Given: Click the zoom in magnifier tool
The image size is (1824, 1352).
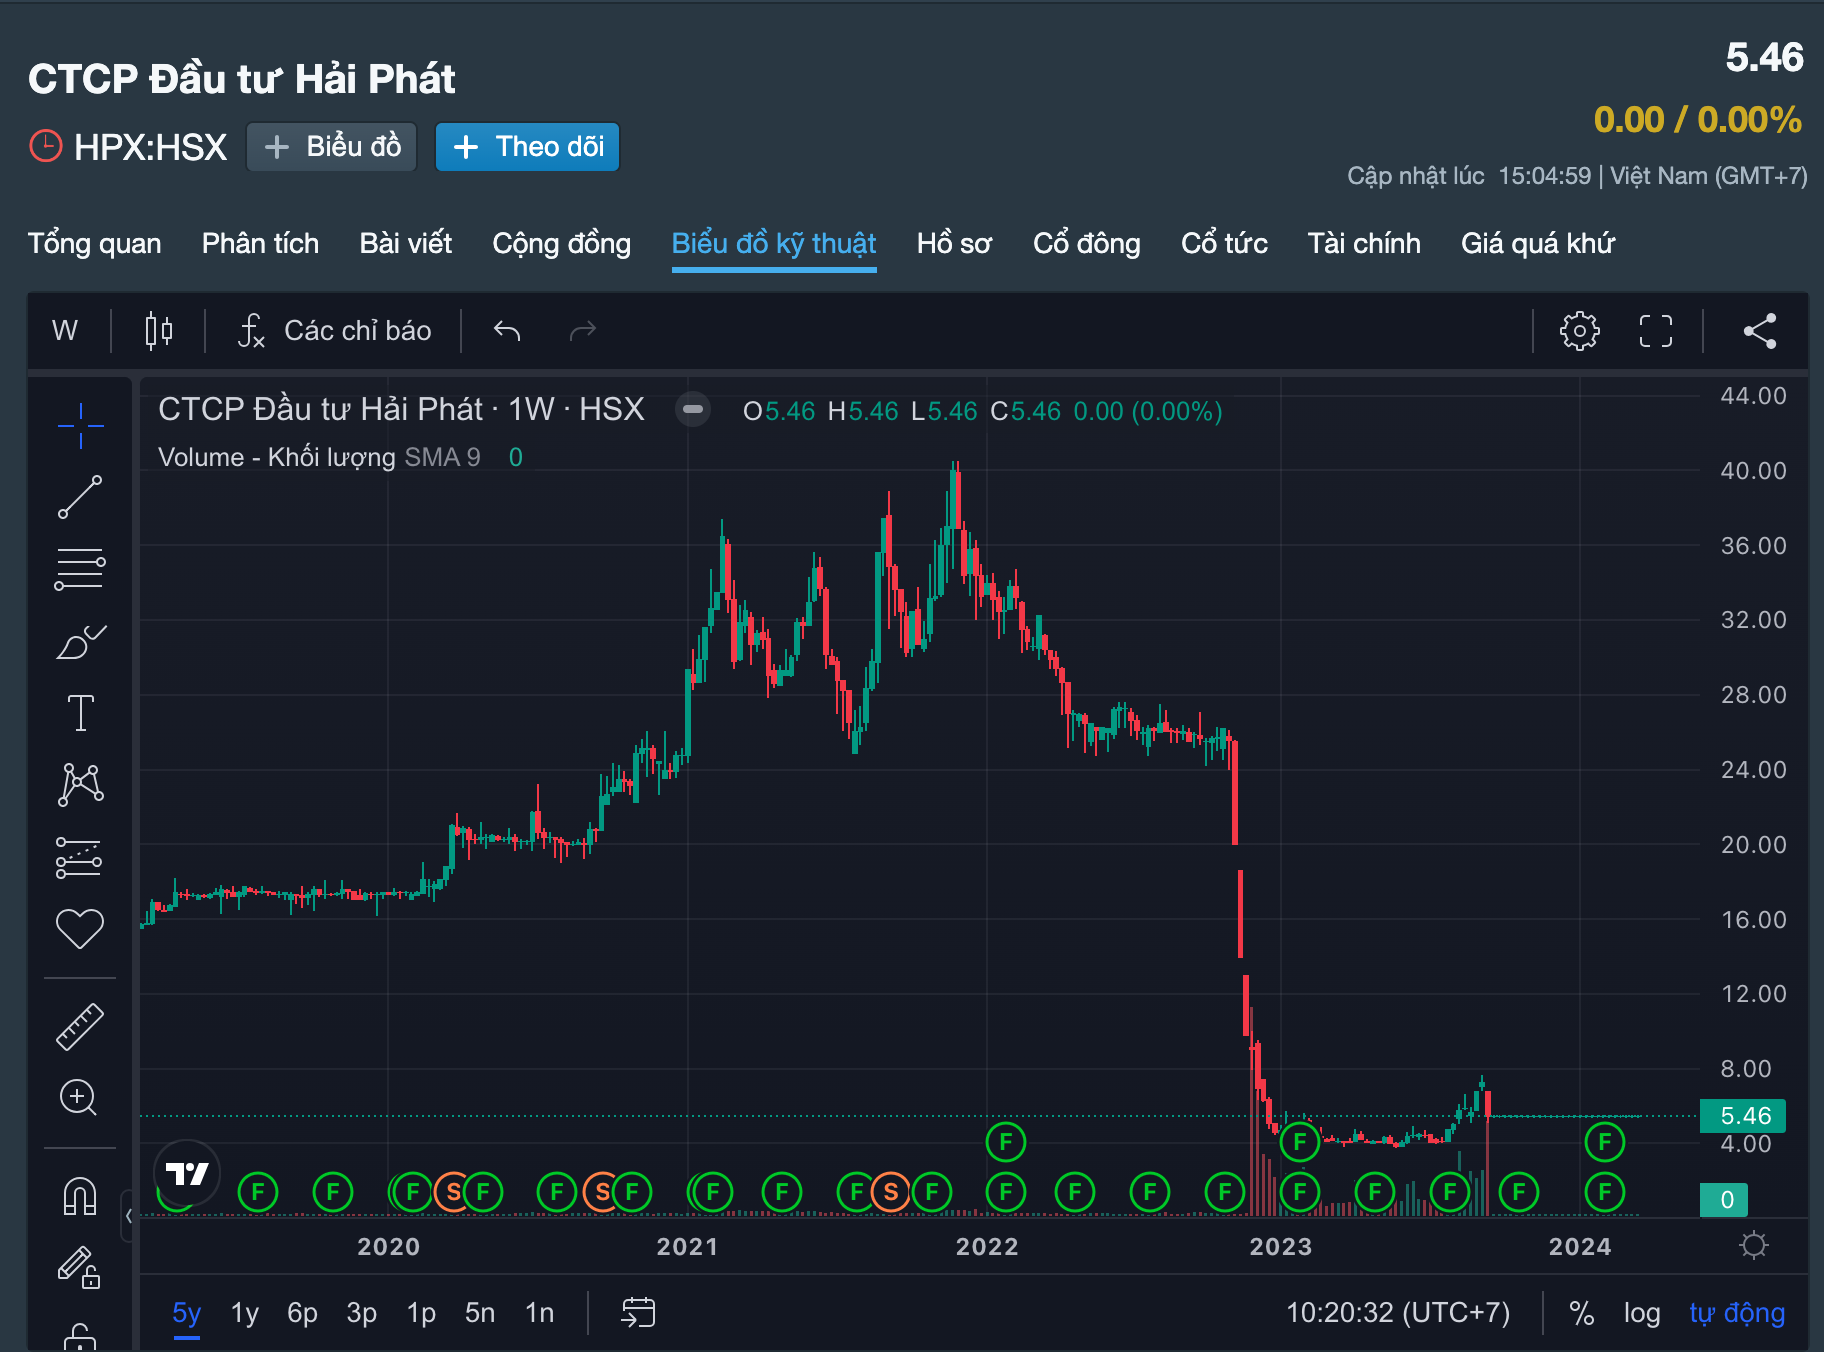Looking at the screenshot, I should click(78, 1097).
